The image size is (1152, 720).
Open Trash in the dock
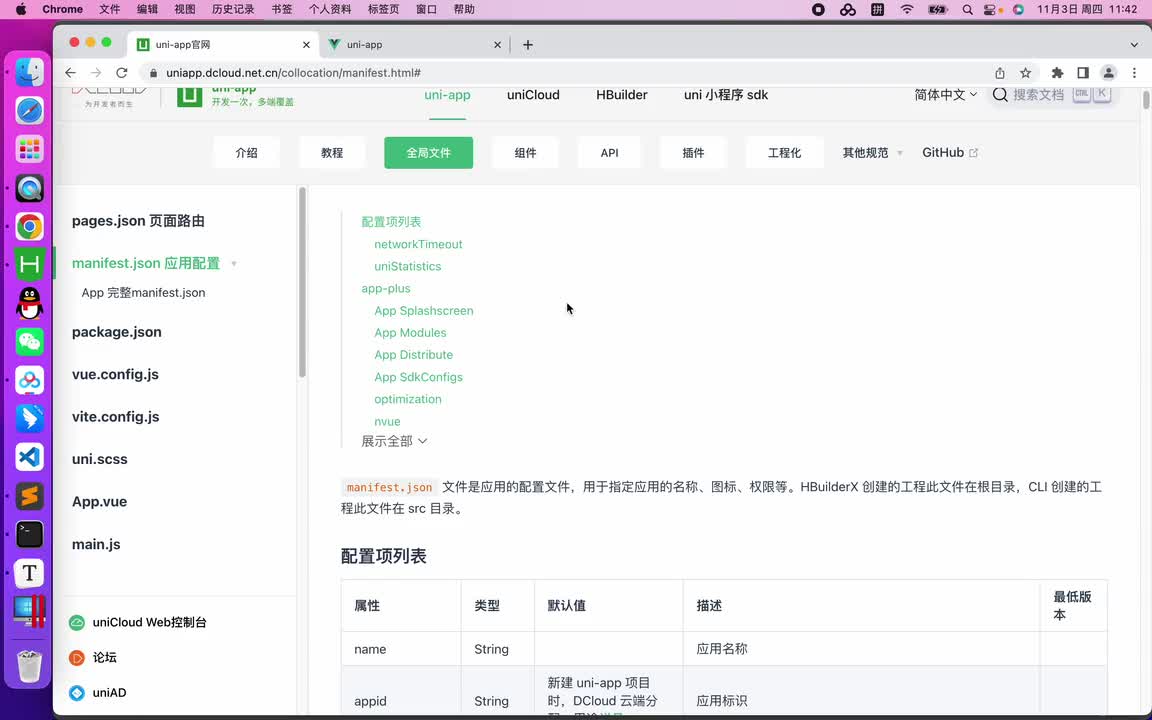coord(29,666)
